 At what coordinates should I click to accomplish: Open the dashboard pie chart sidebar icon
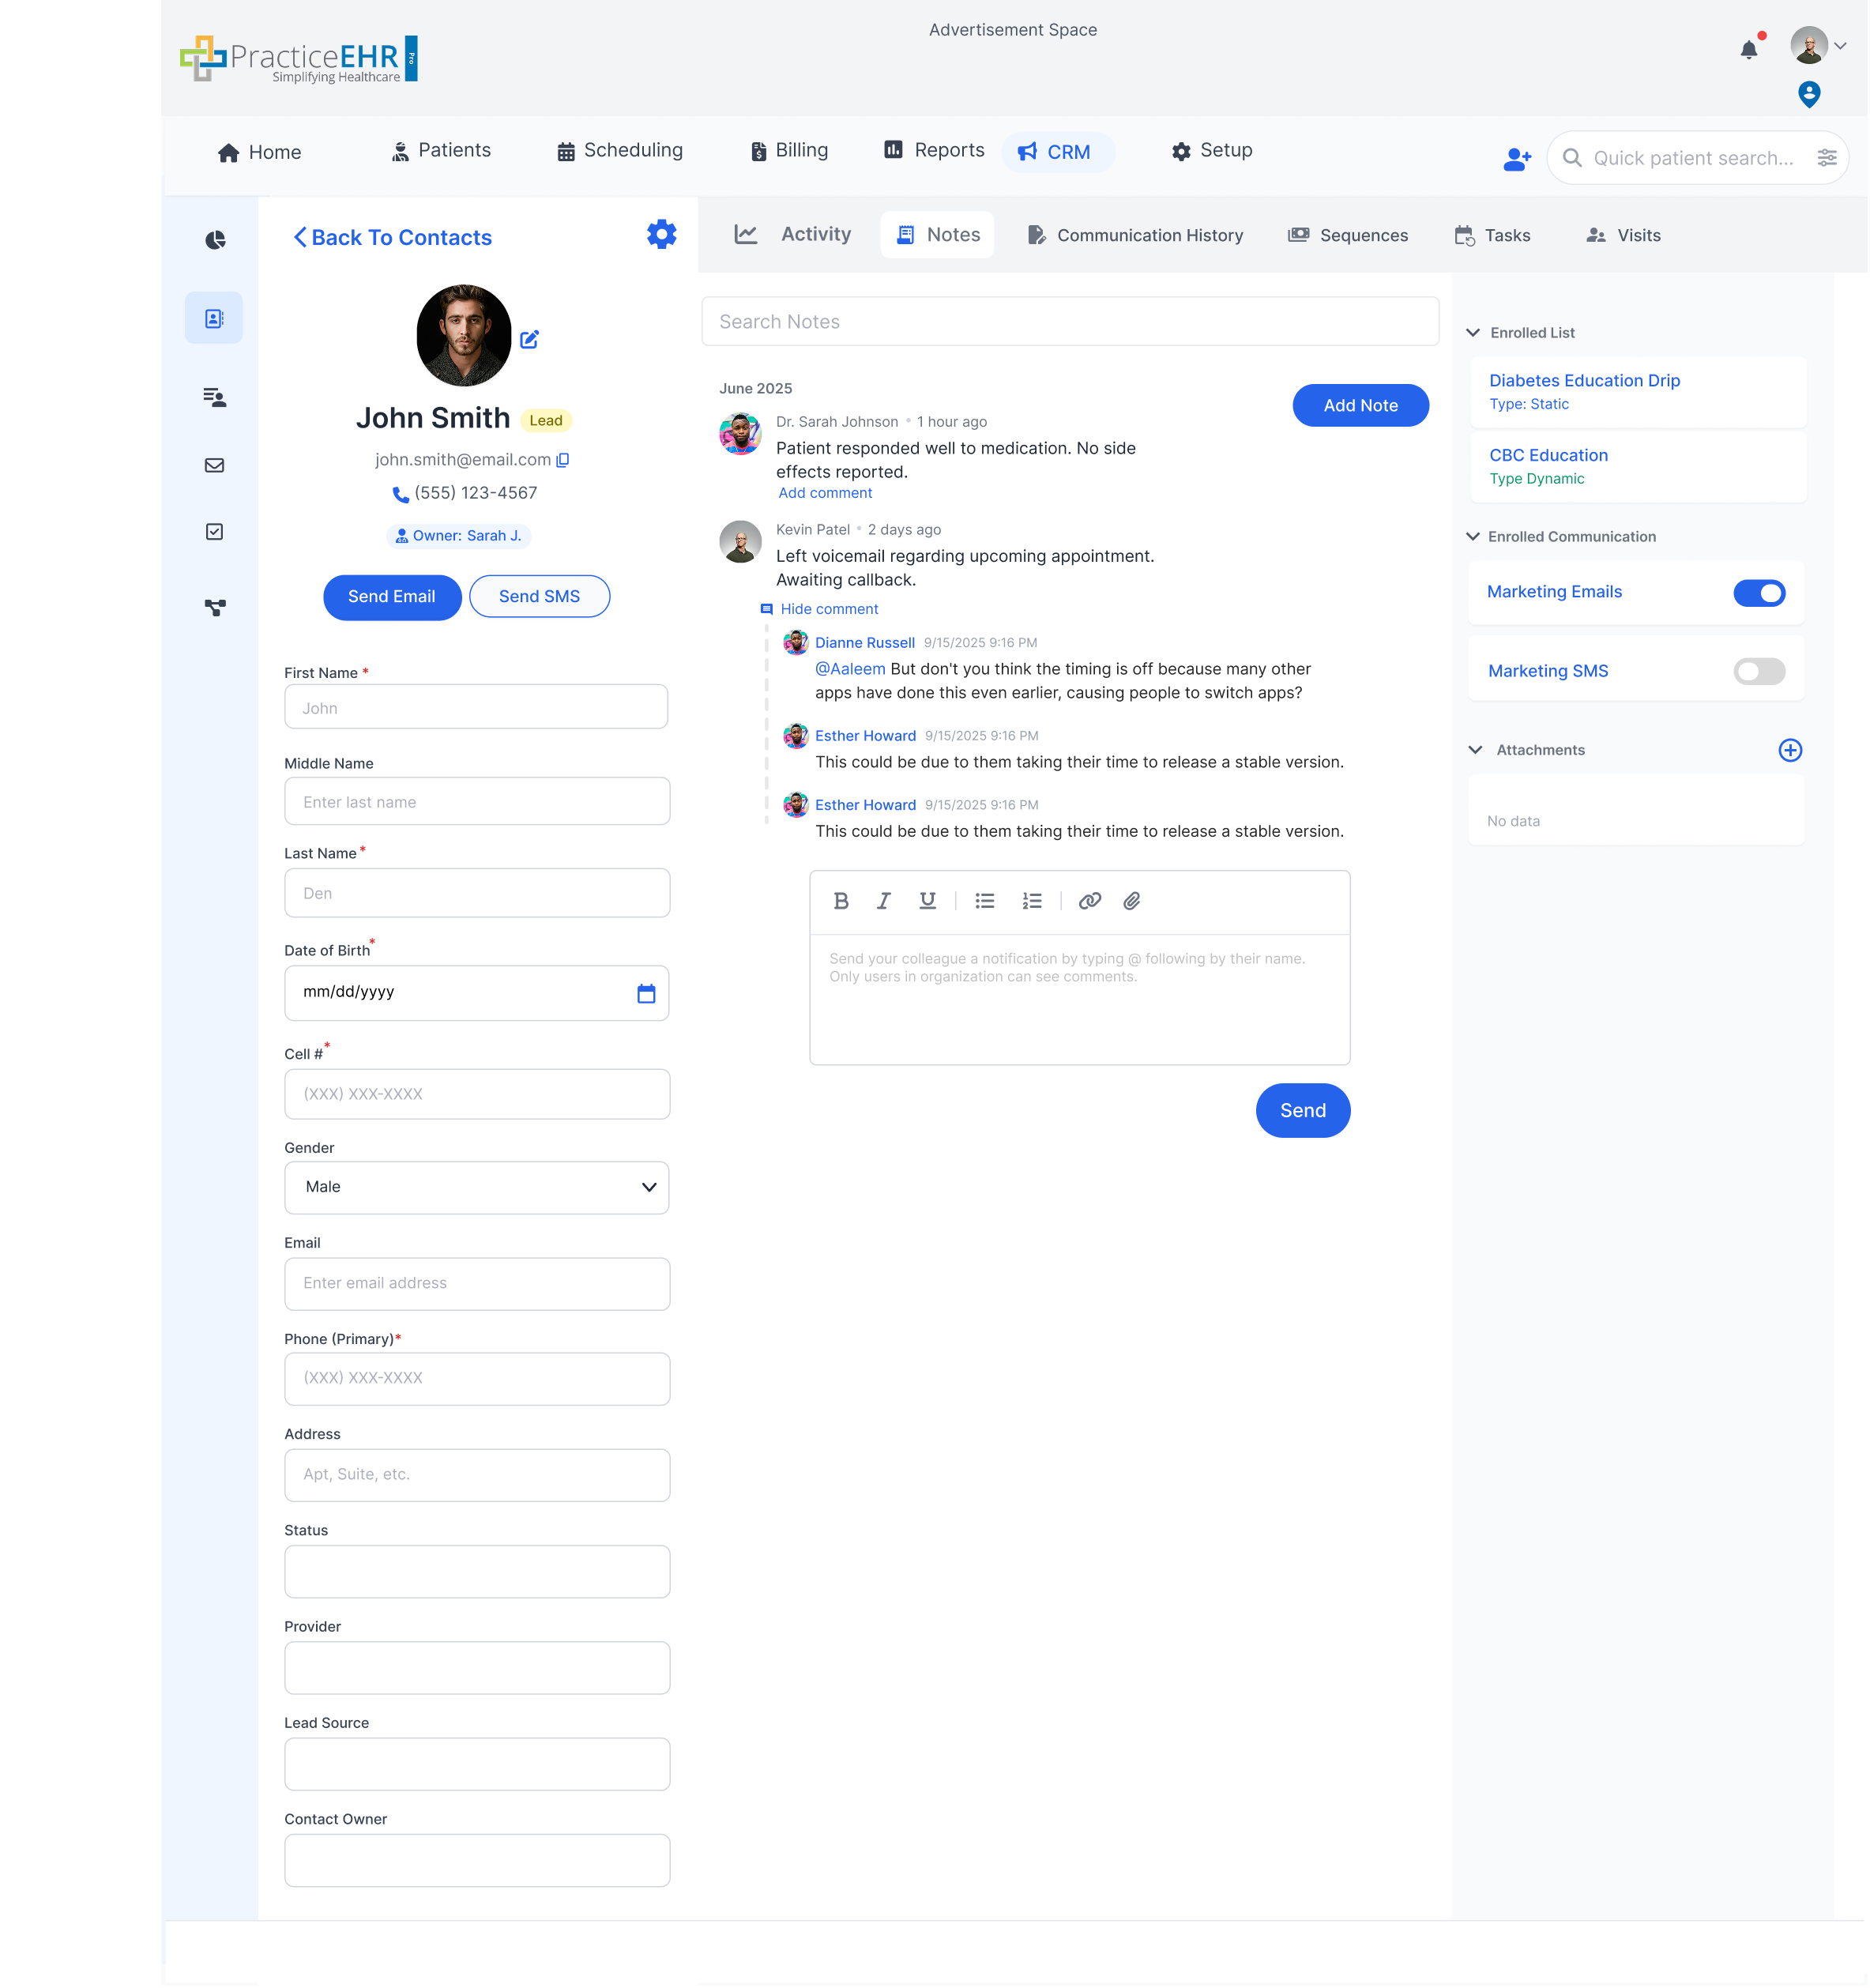(x=214, y=240)
